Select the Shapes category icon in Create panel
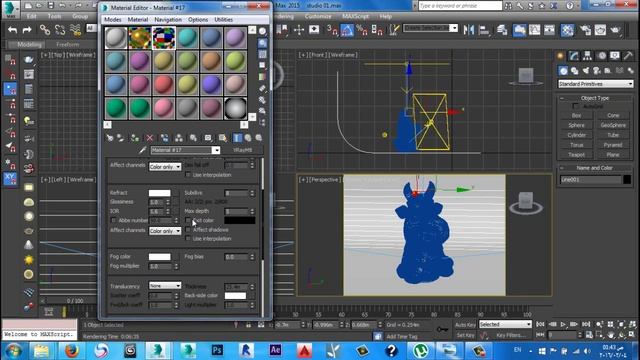640x360 pixels. pos(575,71)
